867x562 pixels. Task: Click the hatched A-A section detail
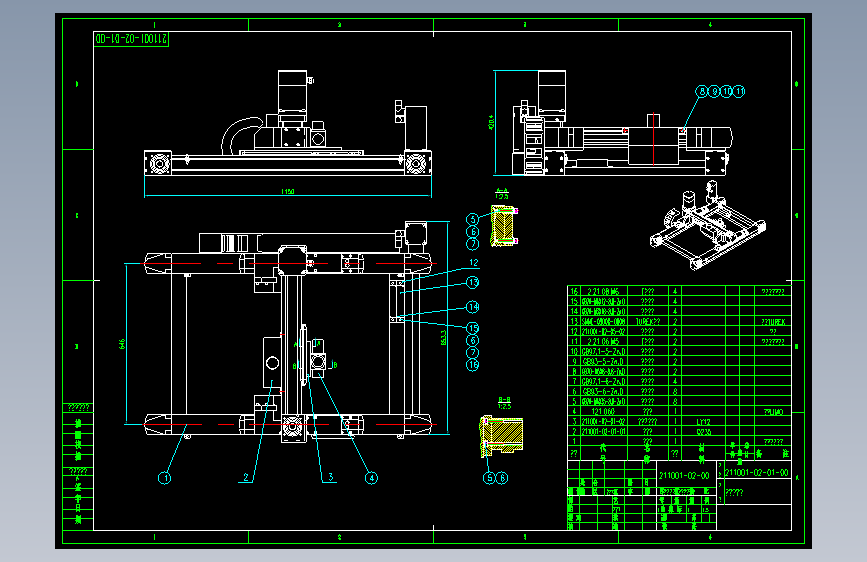pos(504,226)
